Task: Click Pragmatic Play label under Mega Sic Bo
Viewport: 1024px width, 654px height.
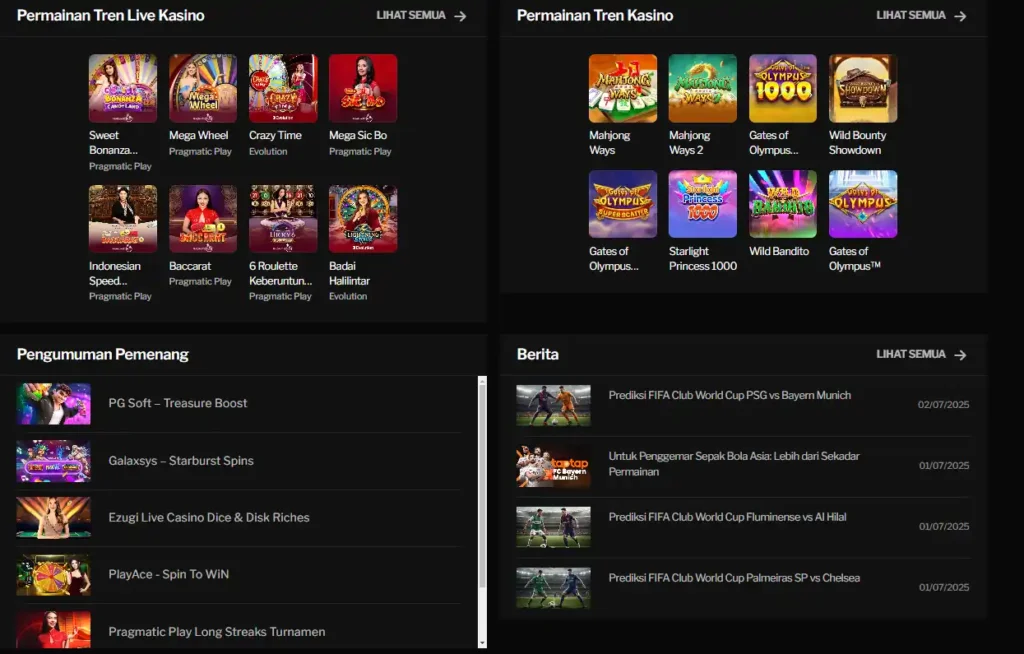Action: click(360, 152)
